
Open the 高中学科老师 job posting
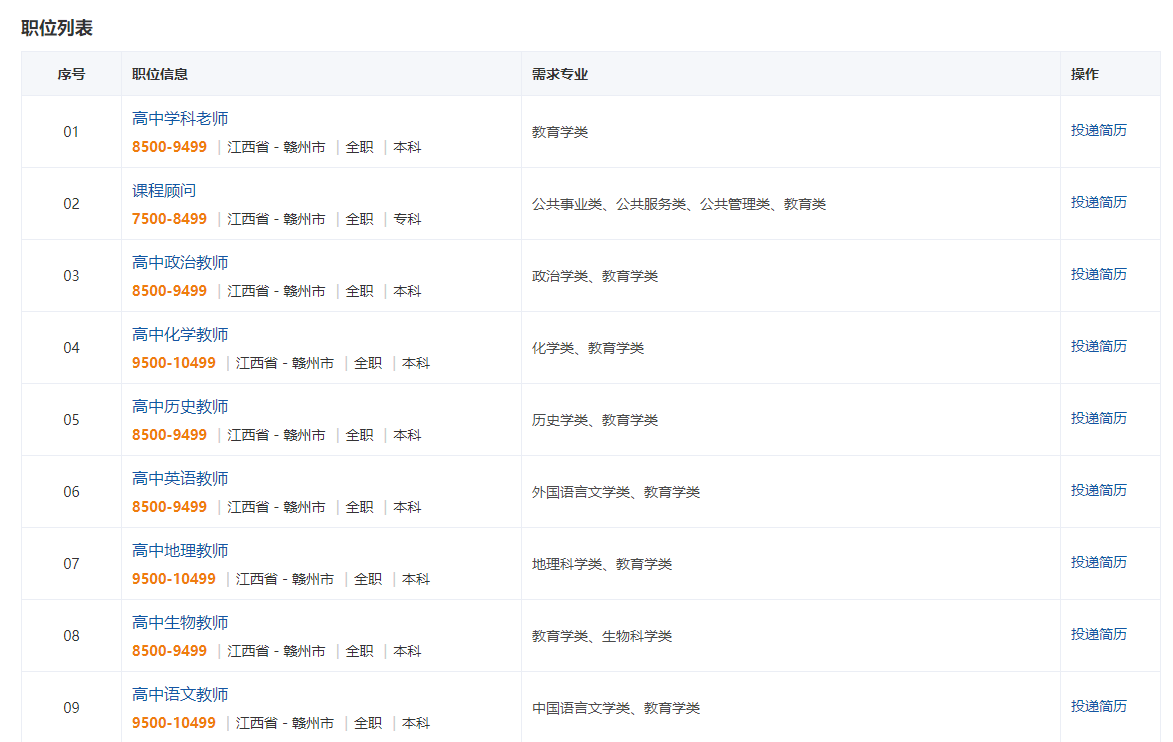pos(180,119)
